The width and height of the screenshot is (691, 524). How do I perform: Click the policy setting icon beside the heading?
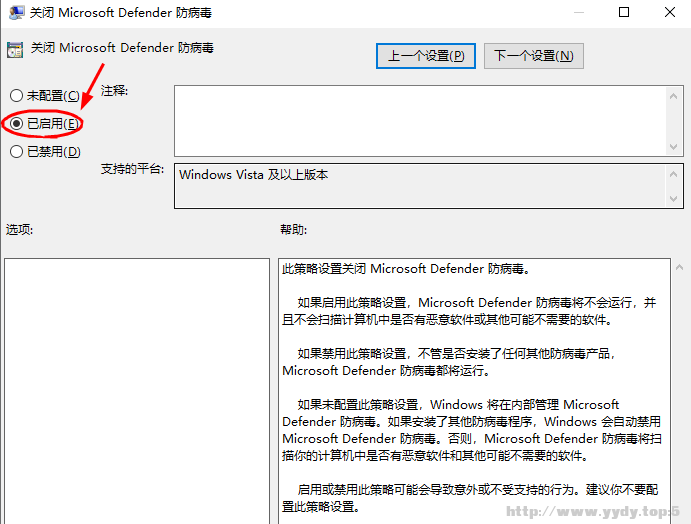click(x=15, y=50)
